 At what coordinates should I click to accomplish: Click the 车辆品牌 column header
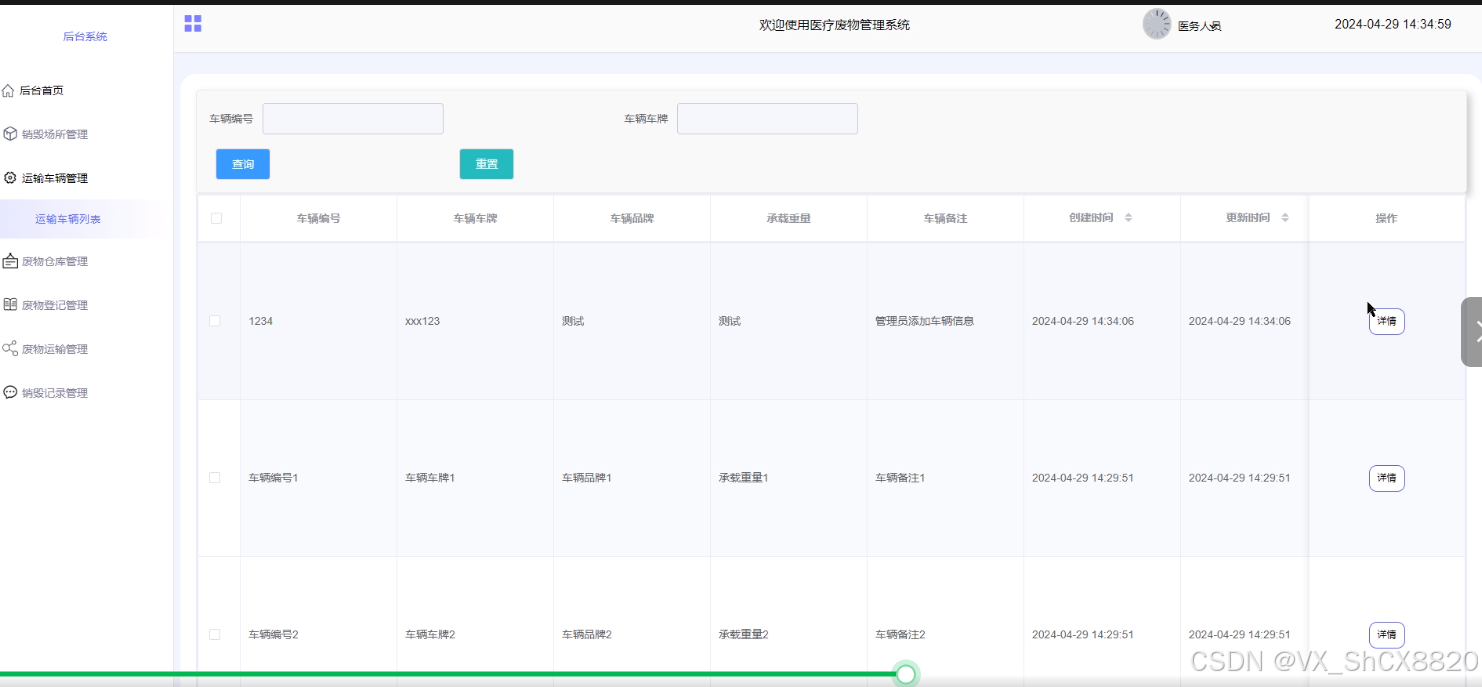pos(632,218)
